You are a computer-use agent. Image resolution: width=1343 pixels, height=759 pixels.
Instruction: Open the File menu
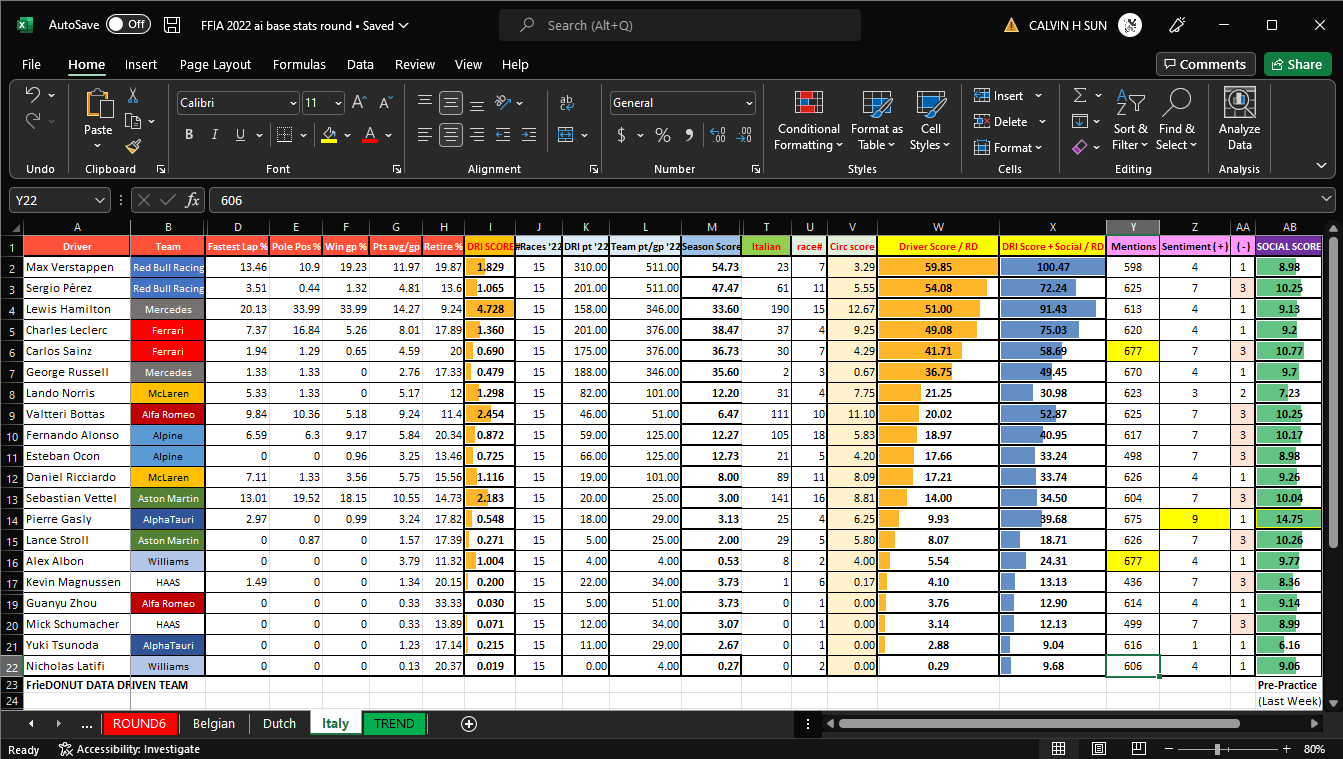[x=31, y=64]
